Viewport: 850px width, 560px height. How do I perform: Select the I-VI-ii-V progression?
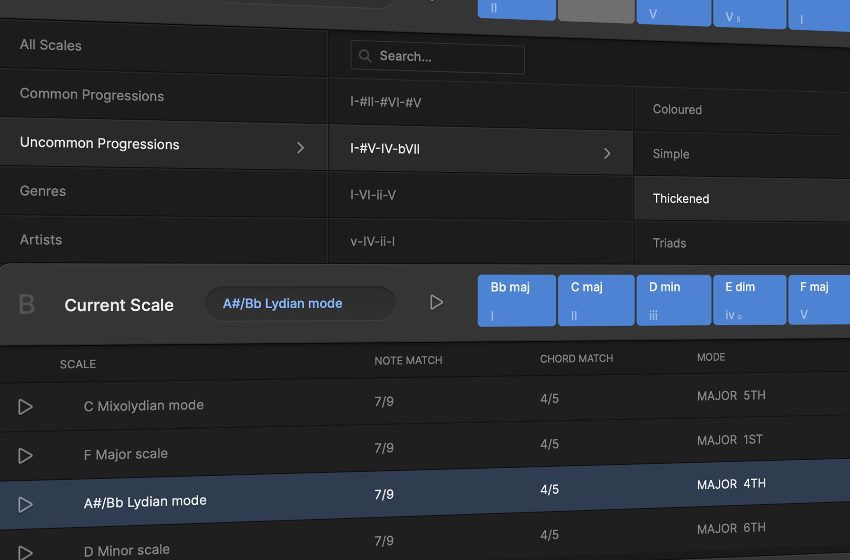pyautogui.click(x=373, y=195)
